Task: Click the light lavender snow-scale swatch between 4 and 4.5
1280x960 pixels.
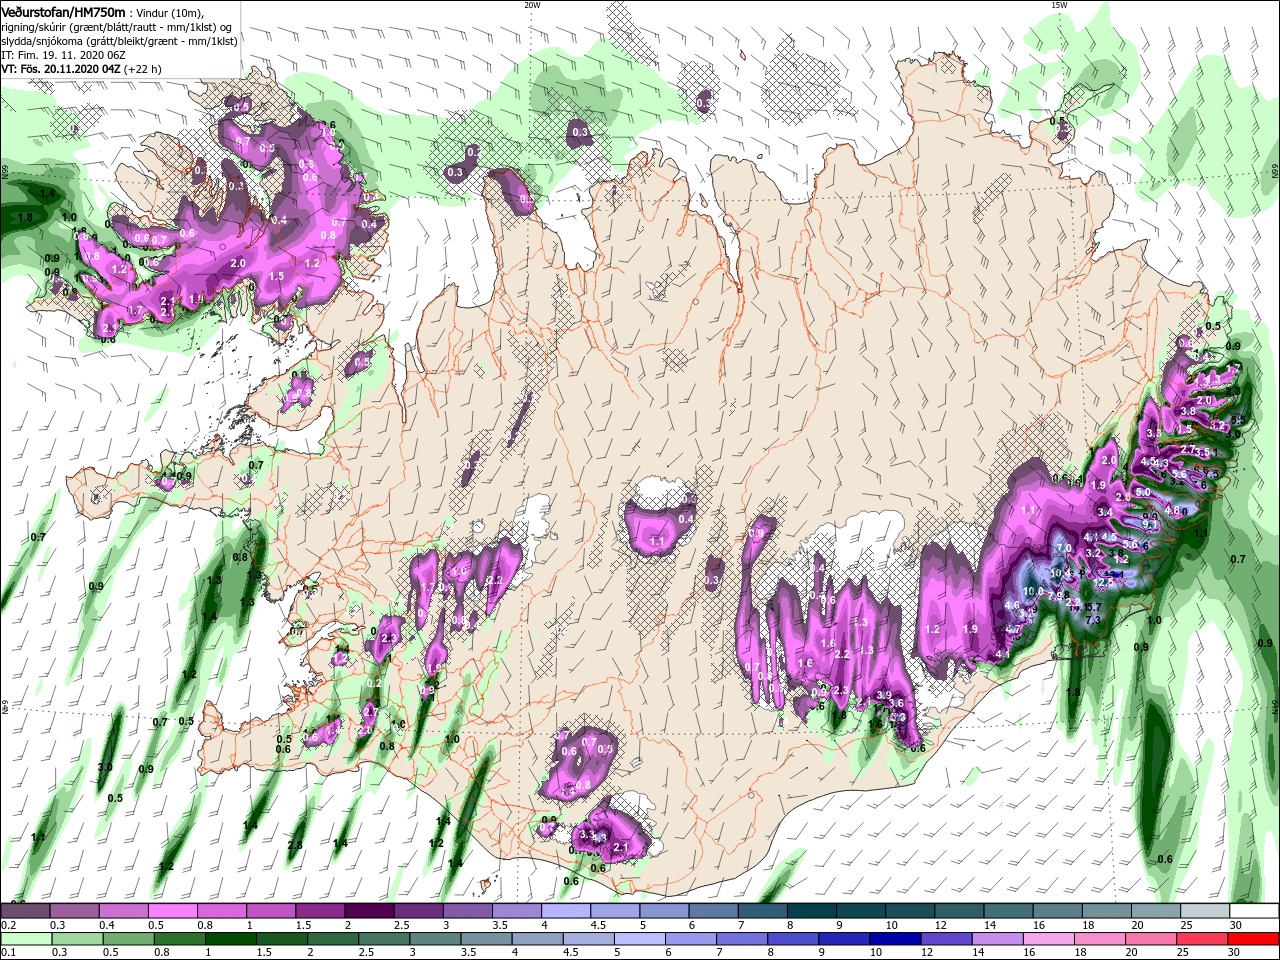Action: point(566,910)
